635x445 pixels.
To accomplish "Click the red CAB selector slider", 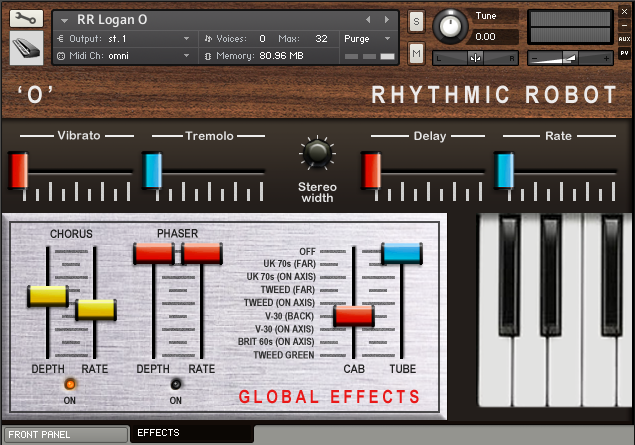I will (354, 316).
